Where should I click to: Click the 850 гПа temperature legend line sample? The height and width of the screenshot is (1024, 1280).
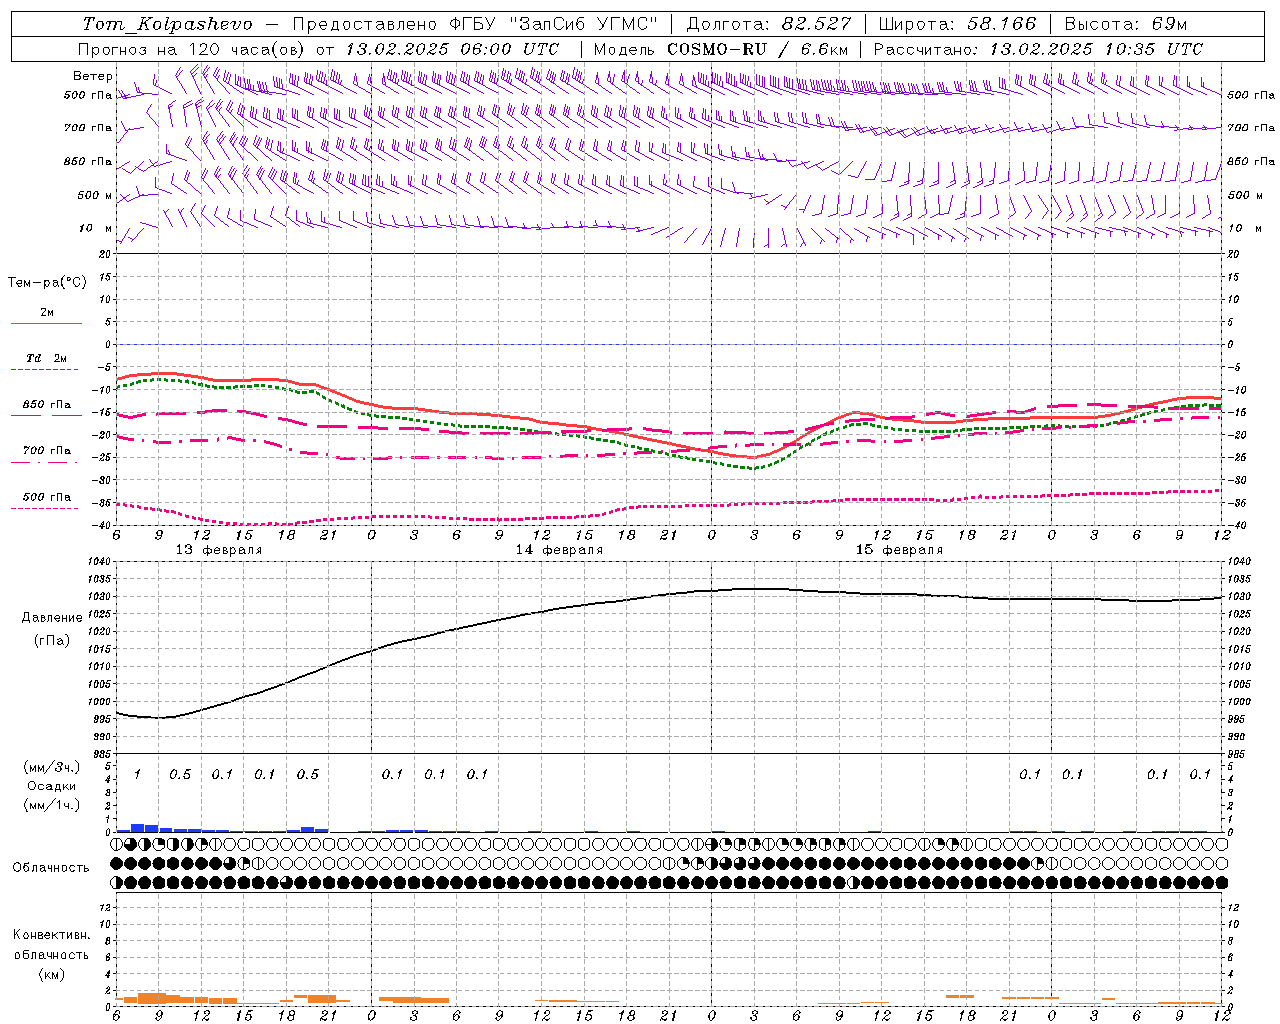point(46,415)
